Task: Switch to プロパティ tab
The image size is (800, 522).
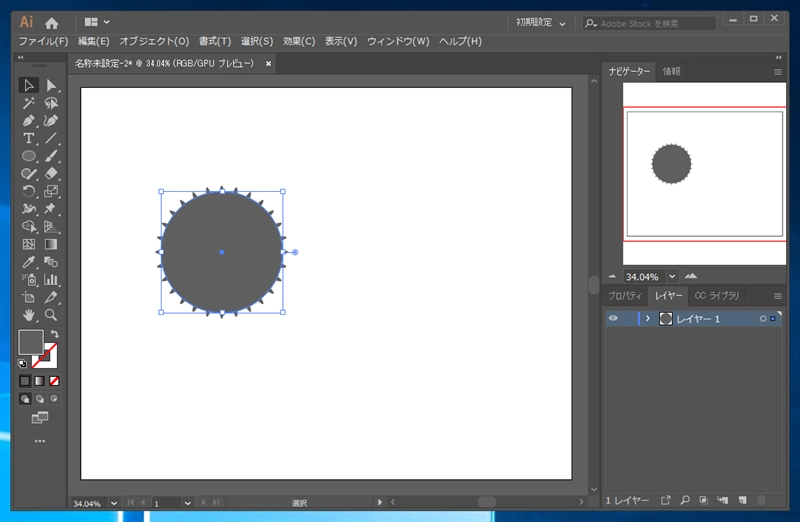Action: 625,296
